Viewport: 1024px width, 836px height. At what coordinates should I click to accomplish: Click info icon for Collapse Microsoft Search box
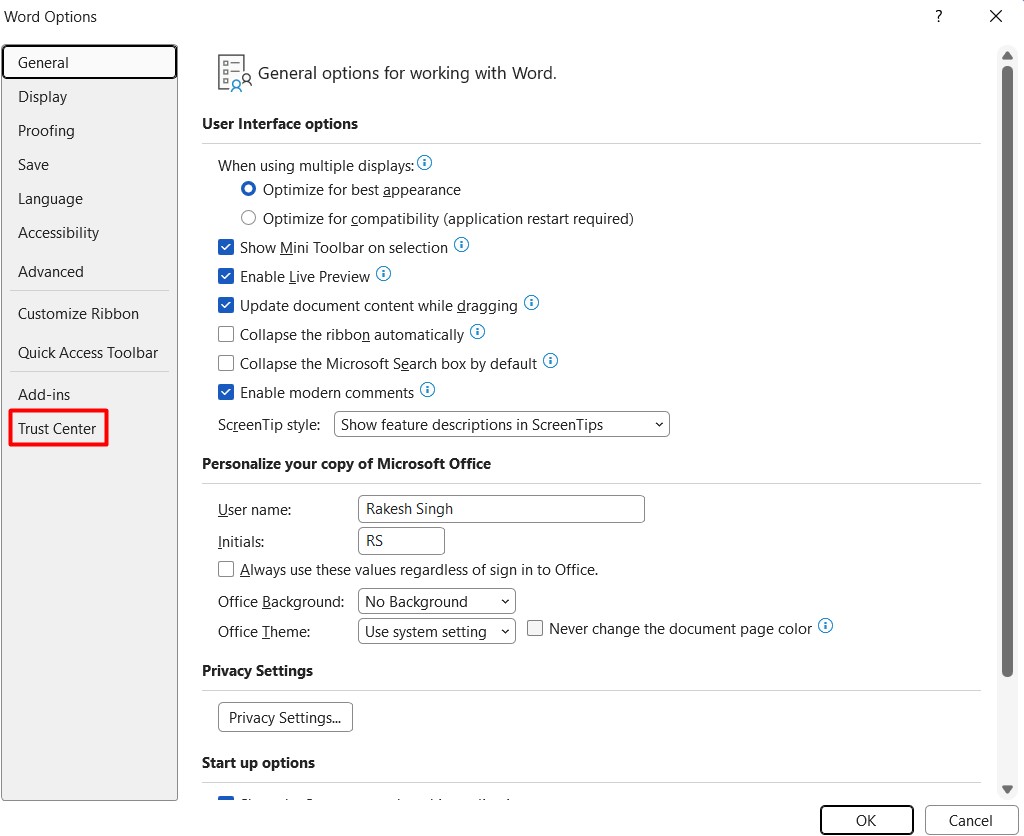tap(551, 361)
